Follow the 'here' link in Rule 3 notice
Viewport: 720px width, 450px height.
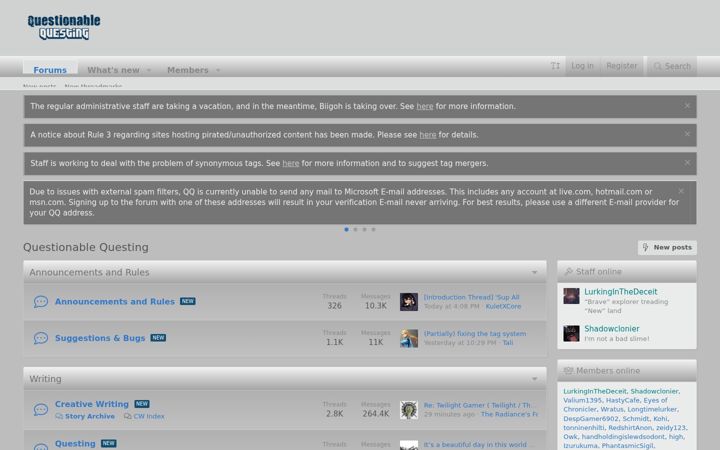pyautogui.click(x=428, y=135)
